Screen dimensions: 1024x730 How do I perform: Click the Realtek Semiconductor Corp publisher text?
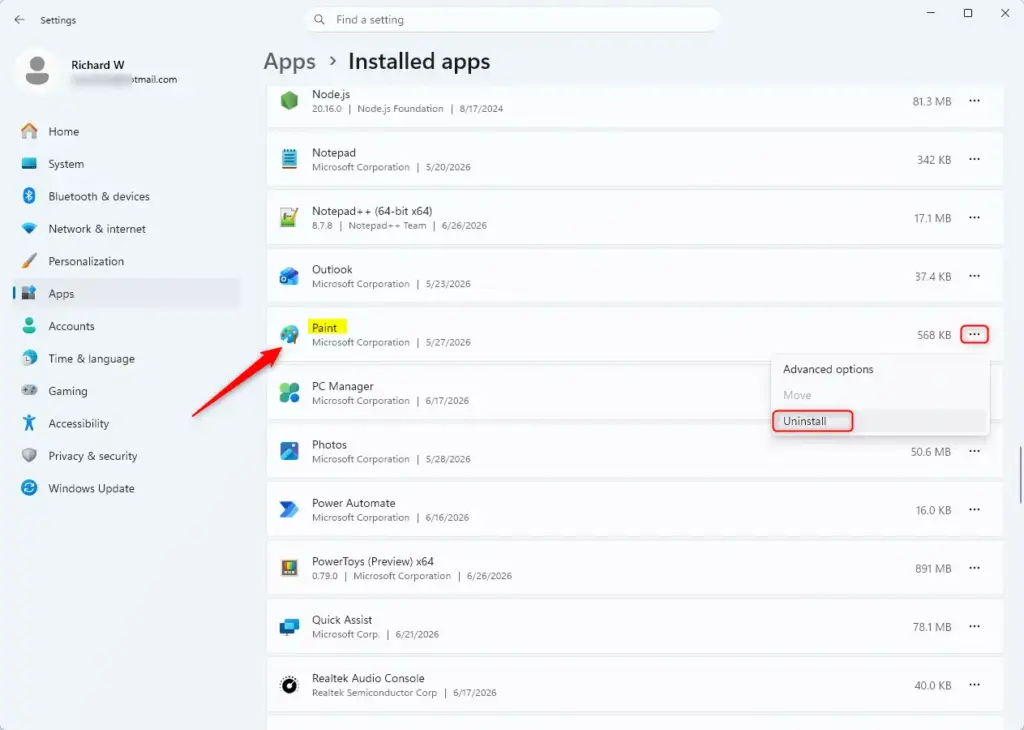374,693
